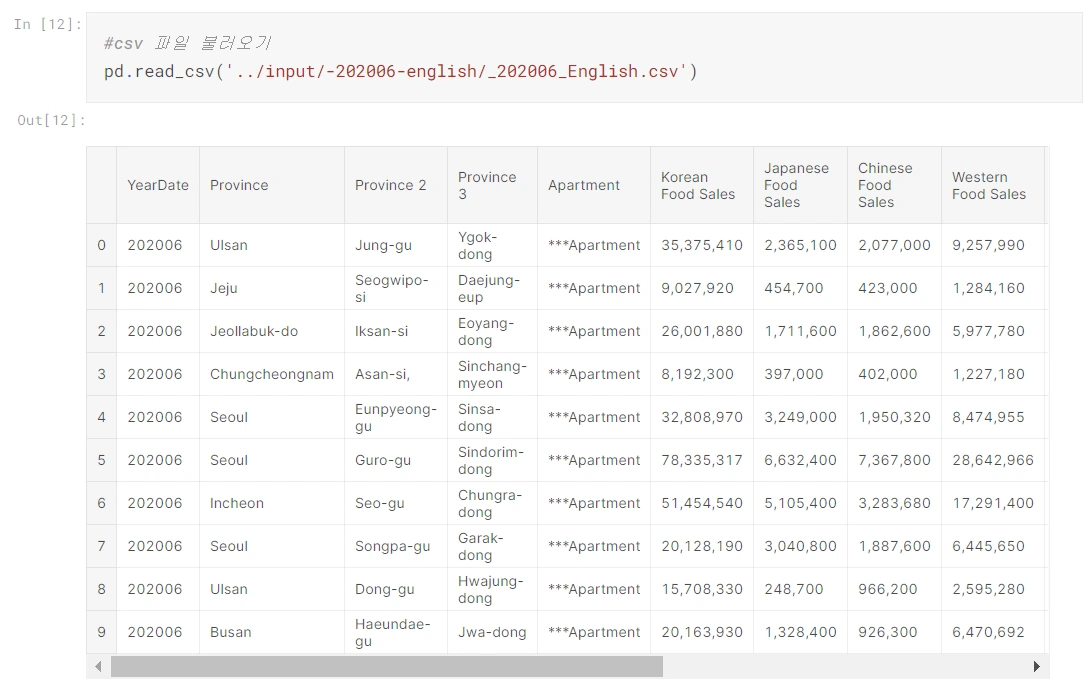Click the Incheon province cell
The width and height of the screenshot is (1084, 692).
coord(272,503)
